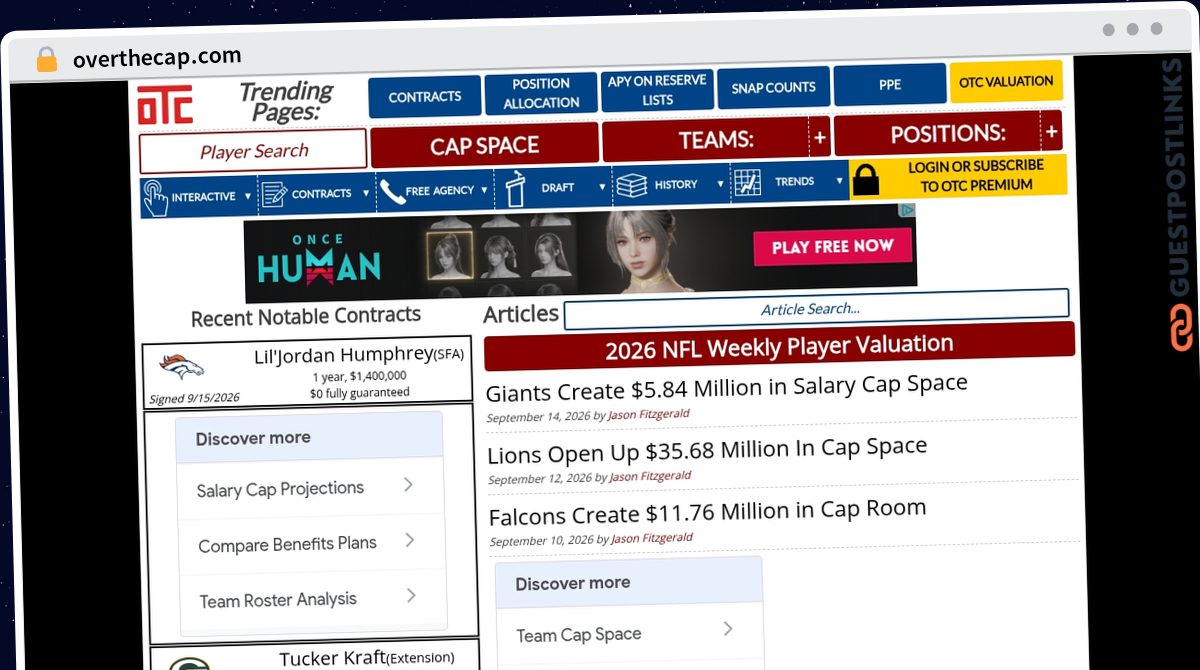This screenshot has height=670, width=1200.
Task: Click the ad choices icon on the banner
Action: coord(906,210)
